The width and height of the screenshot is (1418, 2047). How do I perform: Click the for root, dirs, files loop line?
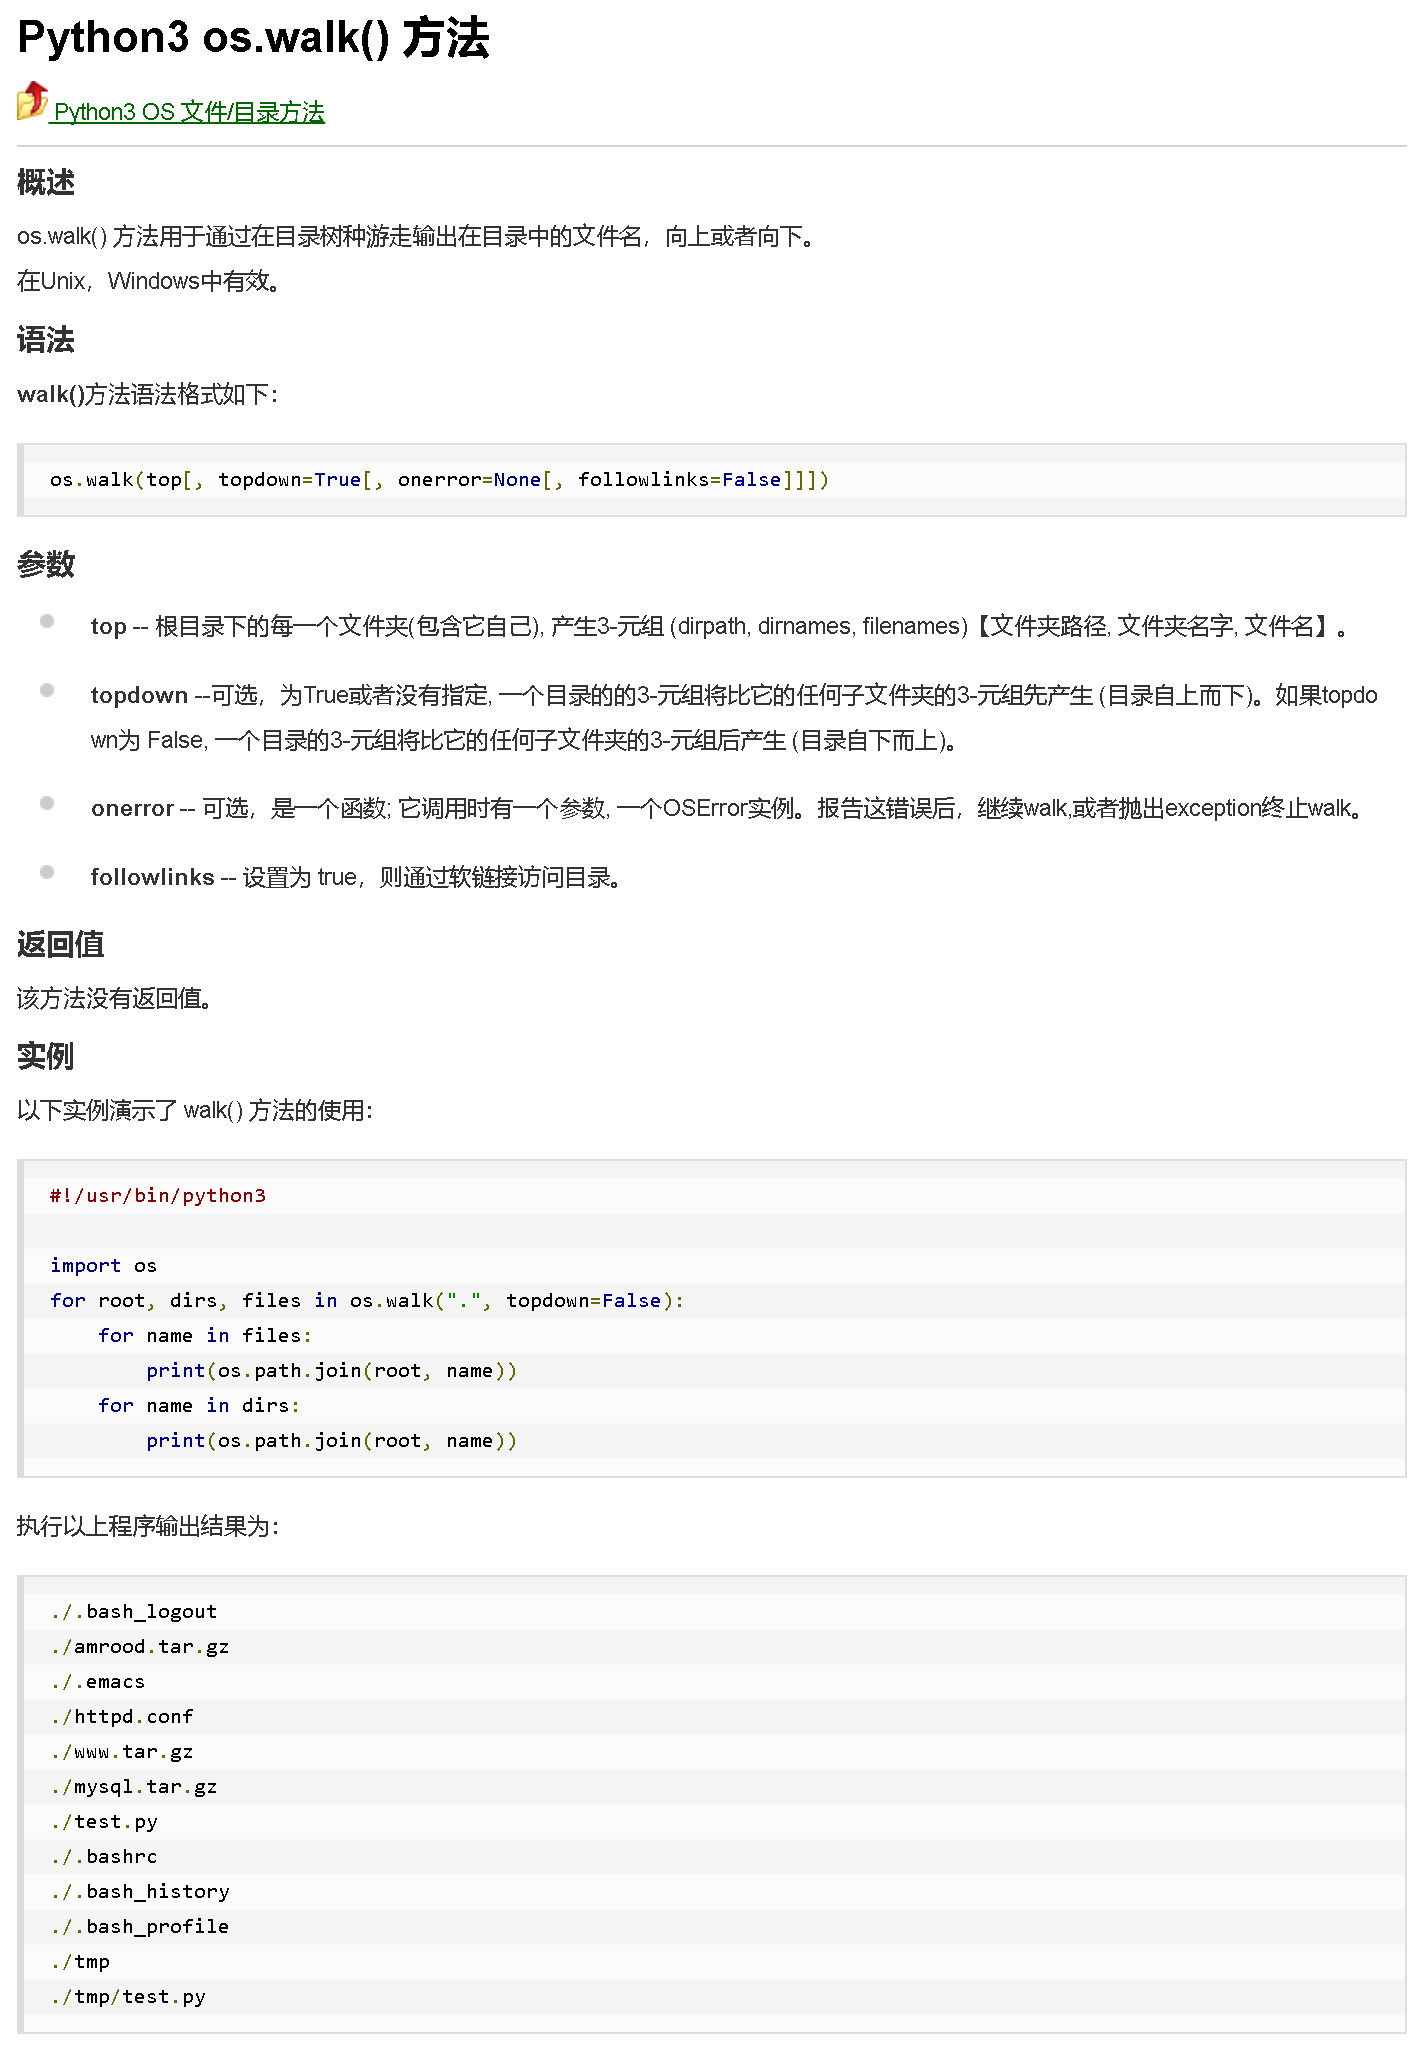[x=367, y=1301]
